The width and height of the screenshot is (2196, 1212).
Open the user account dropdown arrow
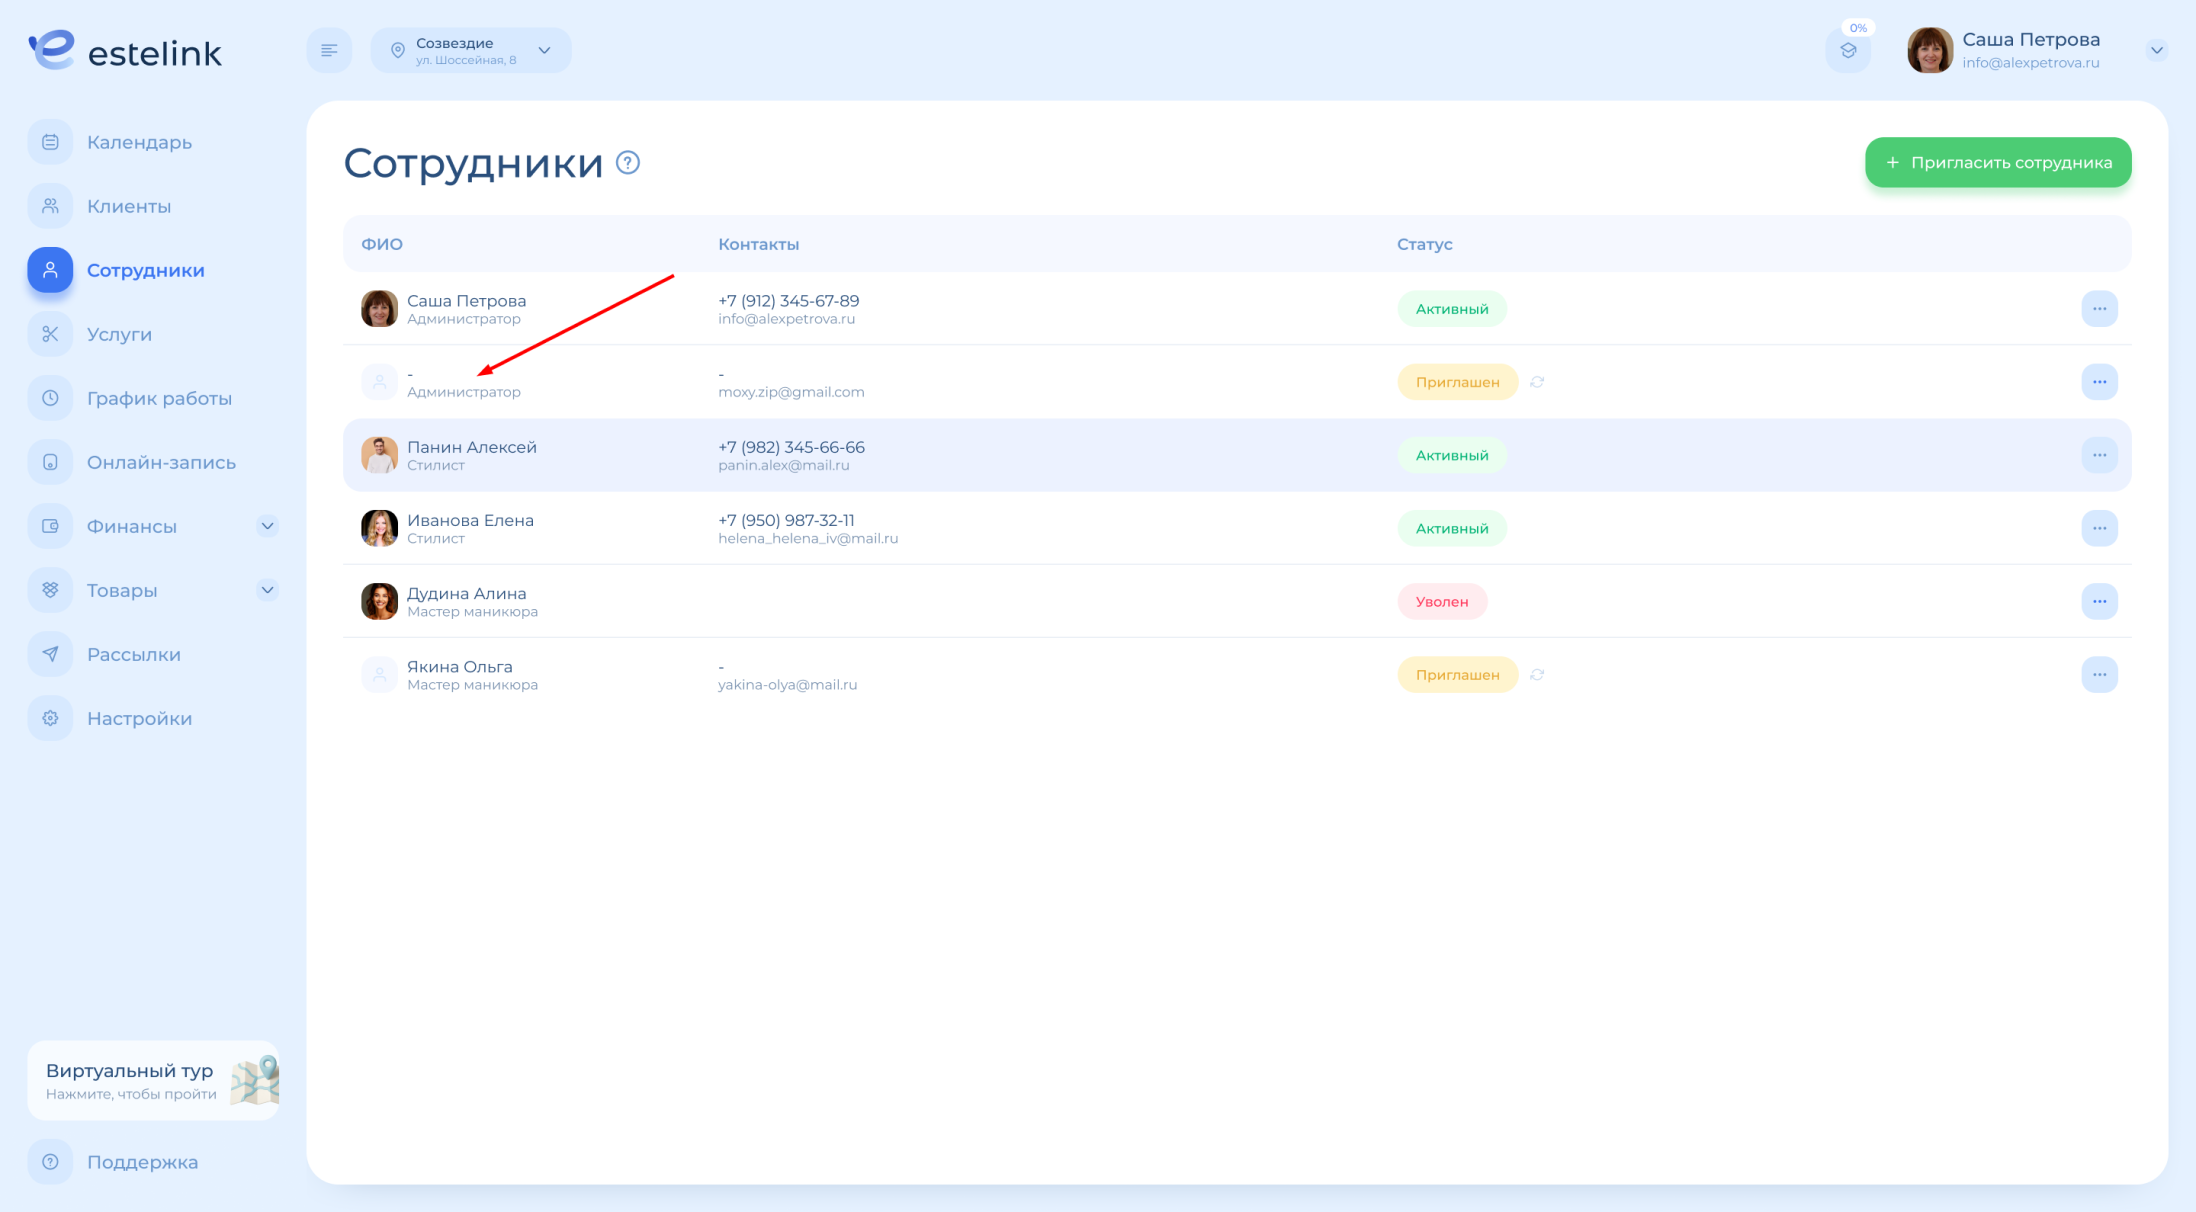coord(2157,50)
